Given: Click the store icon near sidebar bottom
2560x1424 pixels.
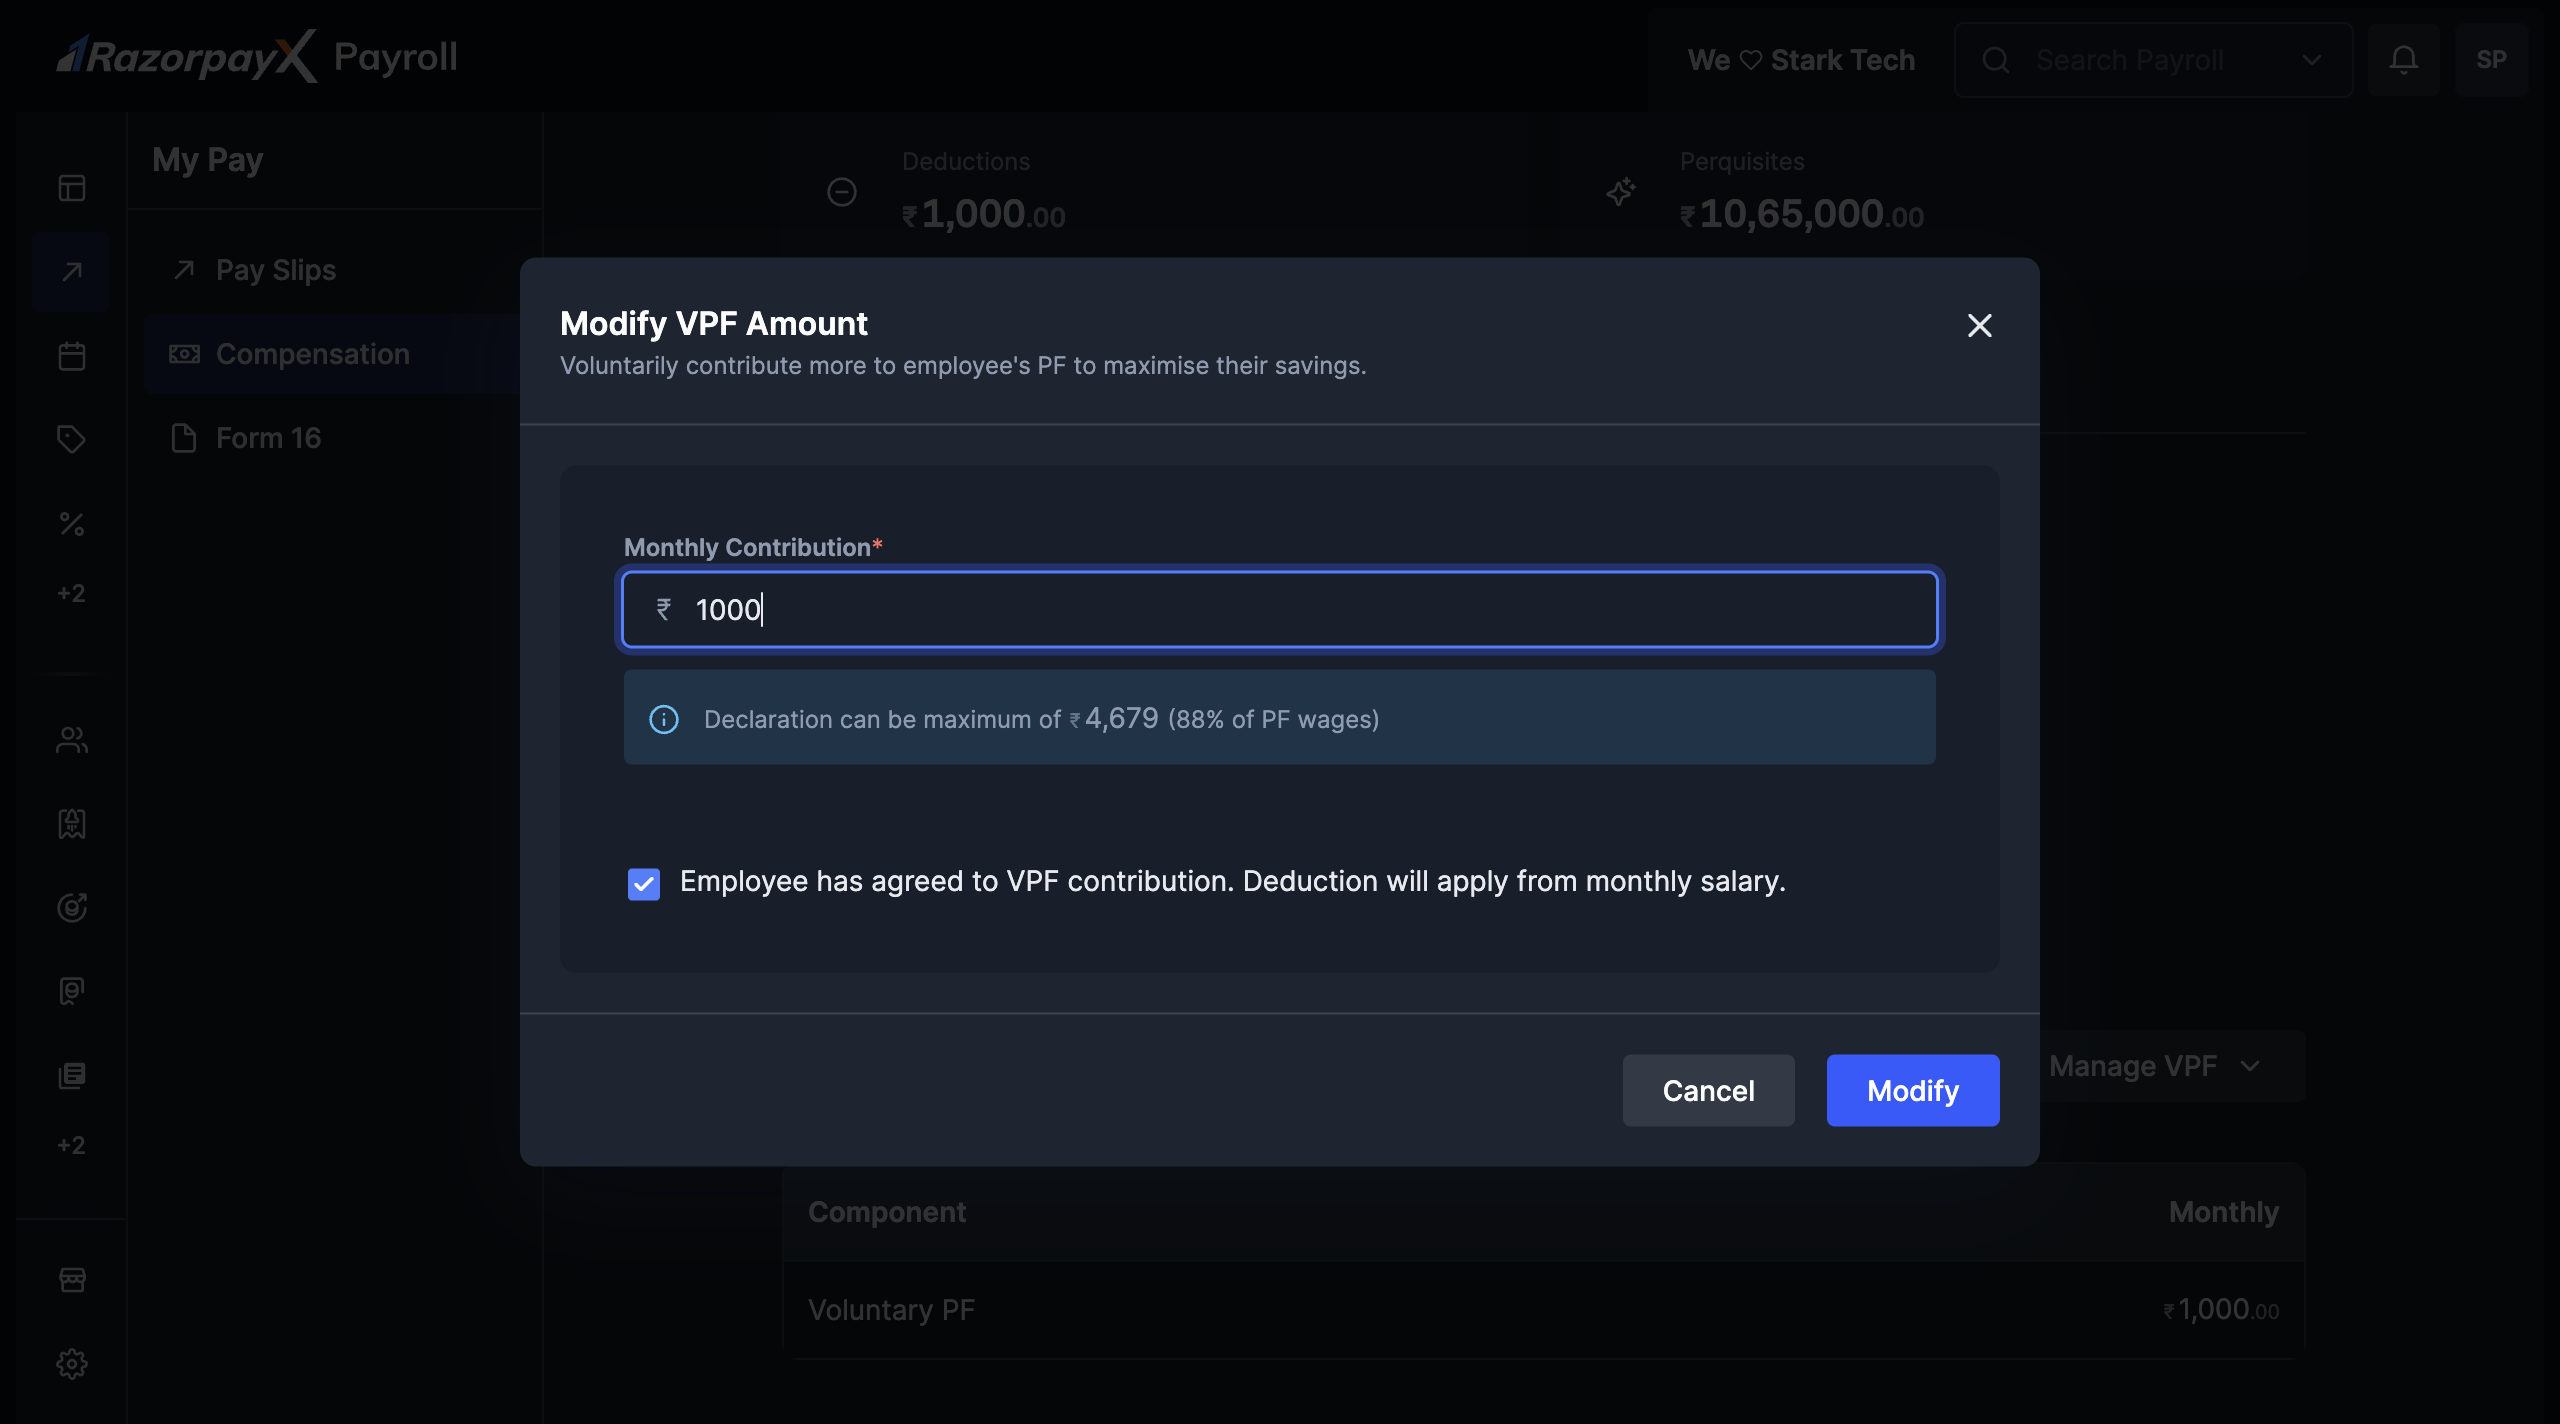Looking at the screenshot, I should 72,1280.
